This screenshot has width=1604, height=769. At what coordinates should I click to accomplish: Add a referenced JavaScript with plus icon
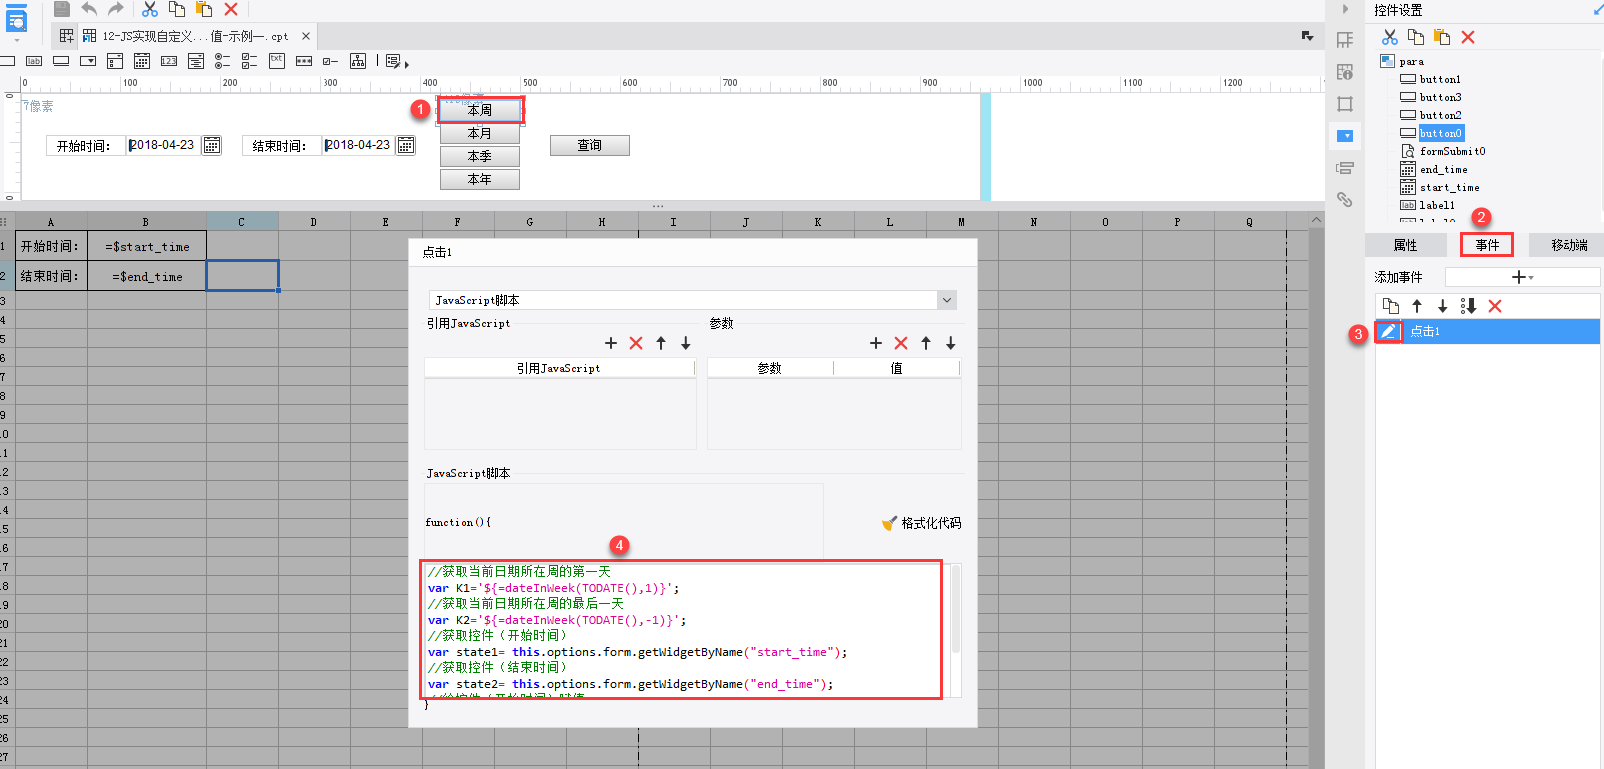coord(611,343)
